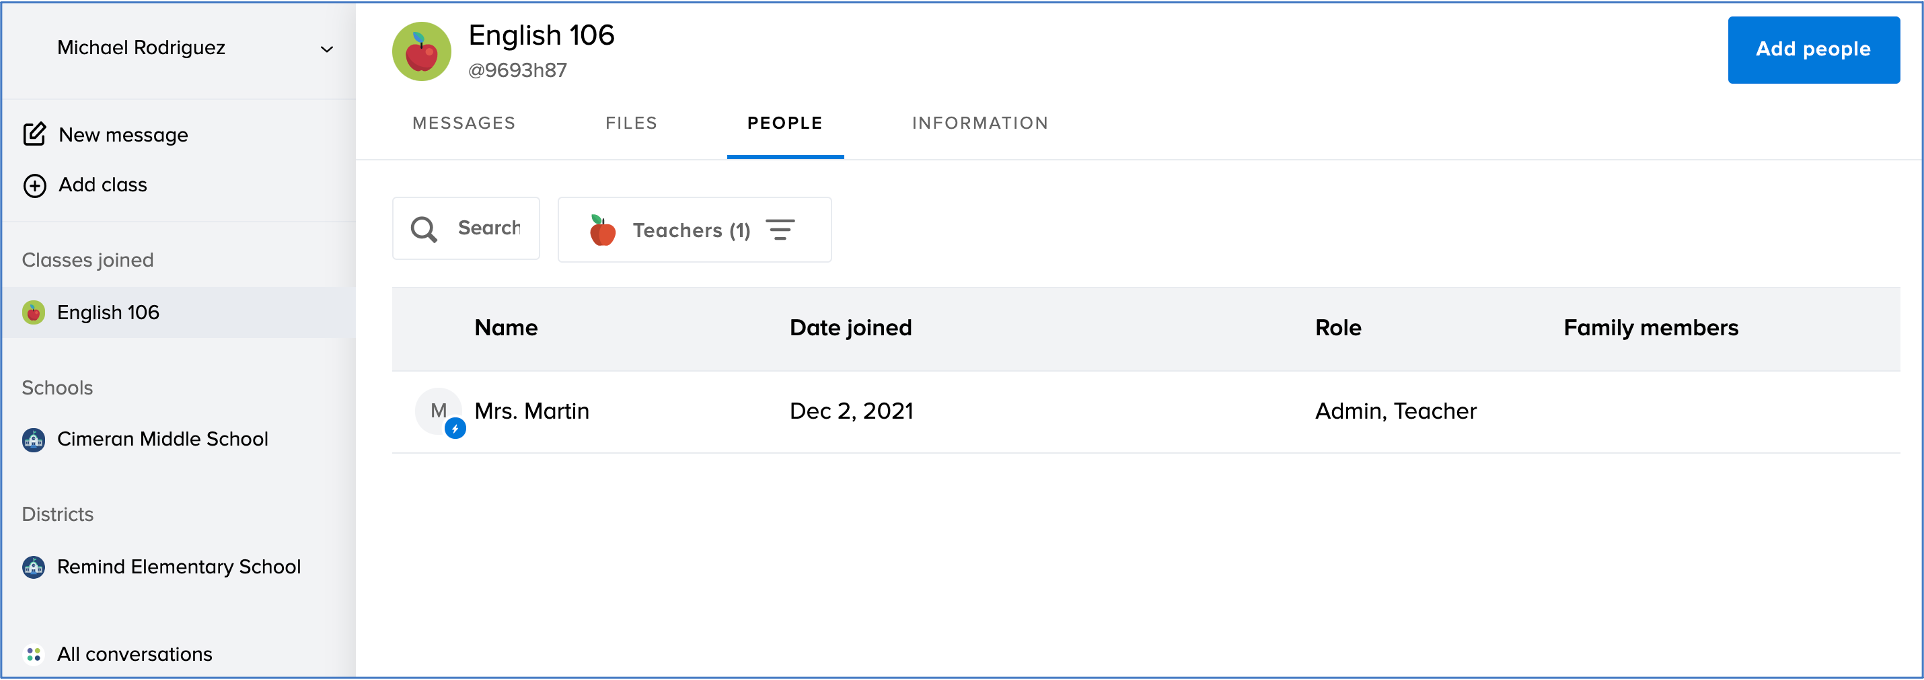Click the Remind Elementary School district icon
1924x680 pixels.
(x=34, y=567)
